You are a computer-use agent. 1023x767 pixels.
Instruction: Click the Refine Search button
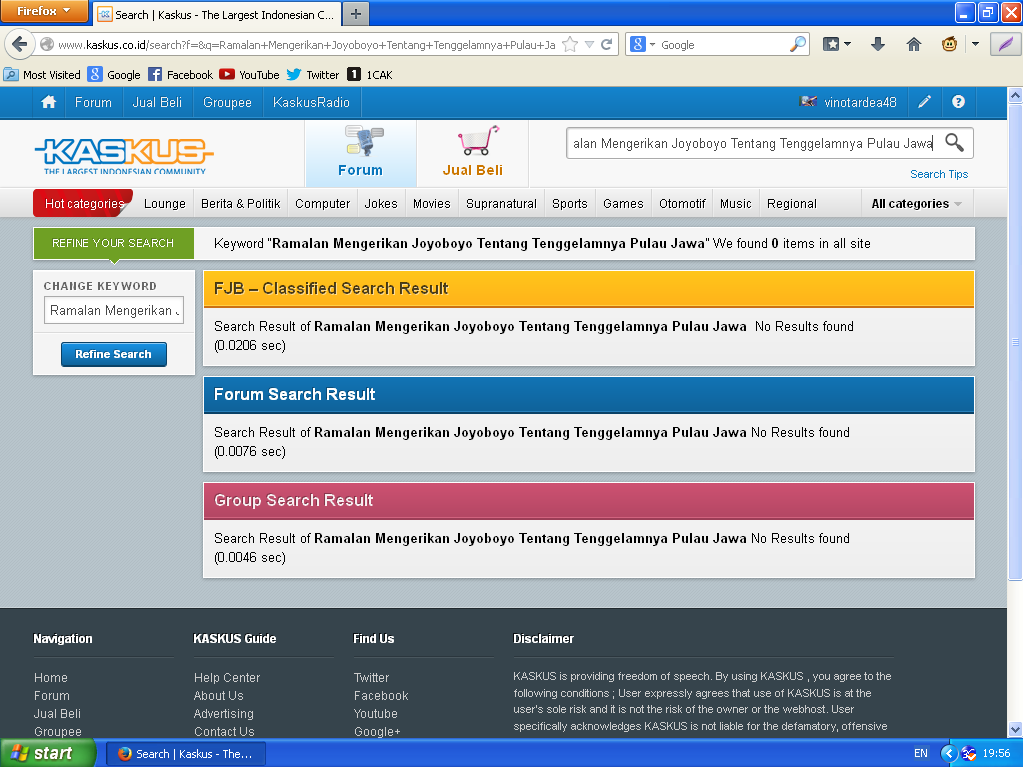point(114,354)
